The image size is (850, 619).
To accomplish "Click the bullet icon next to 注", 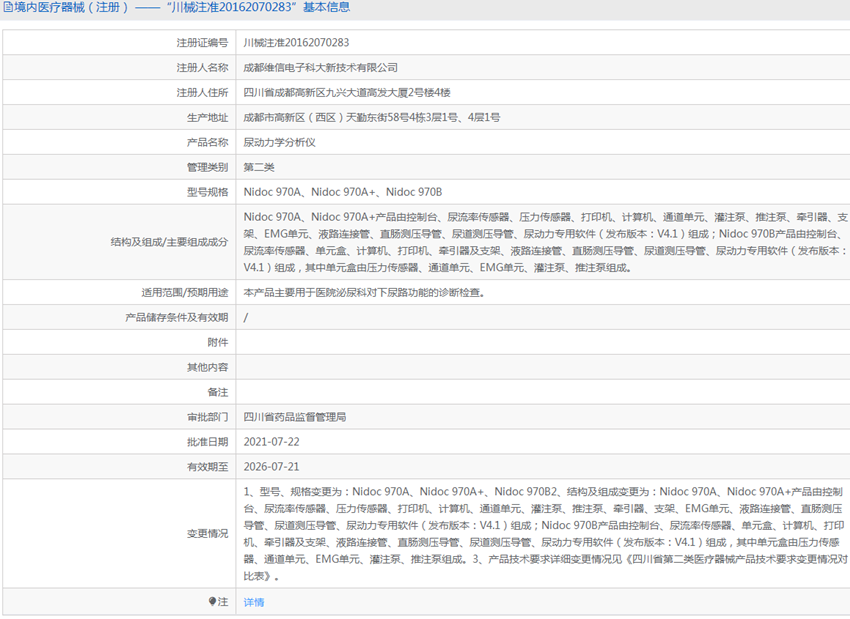I will click(x=212, y=602).
